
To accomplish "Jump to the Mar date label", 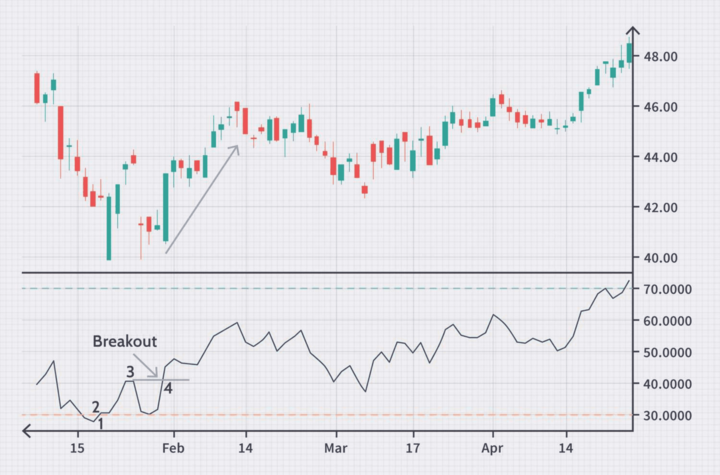I will click(x=335, y=450).
